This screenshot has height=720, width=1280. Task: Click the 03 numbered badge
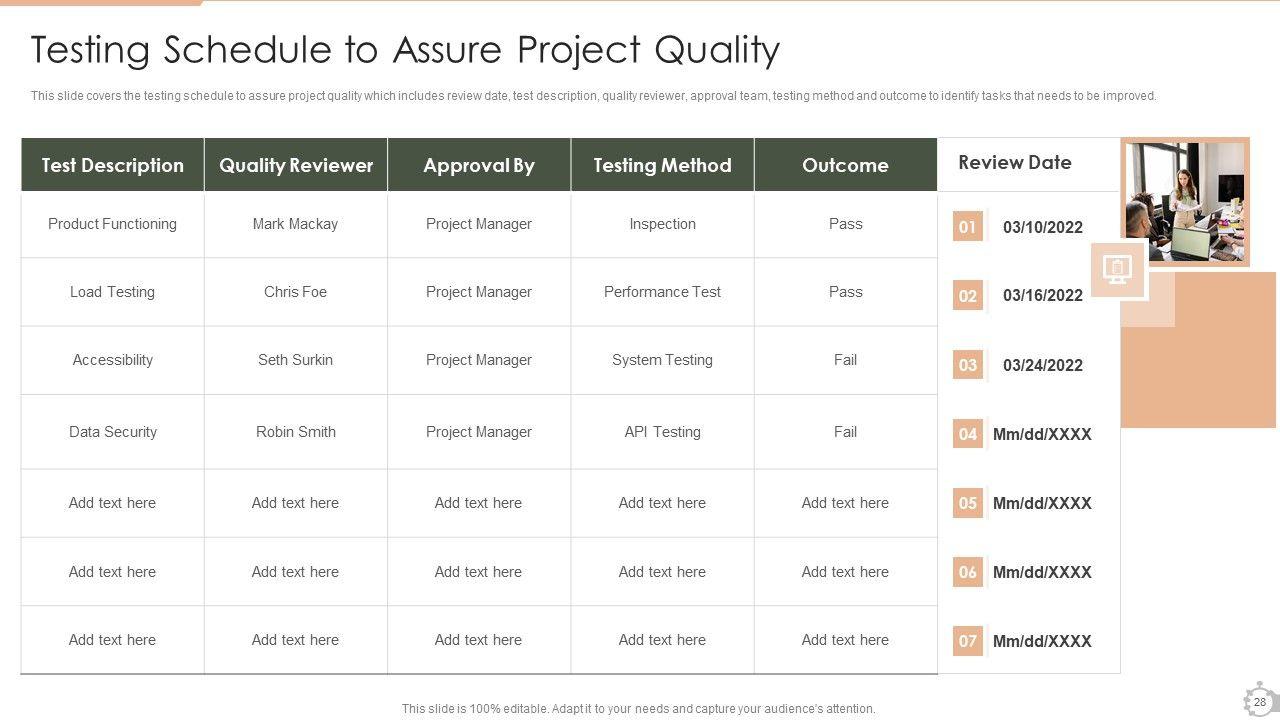967,365
